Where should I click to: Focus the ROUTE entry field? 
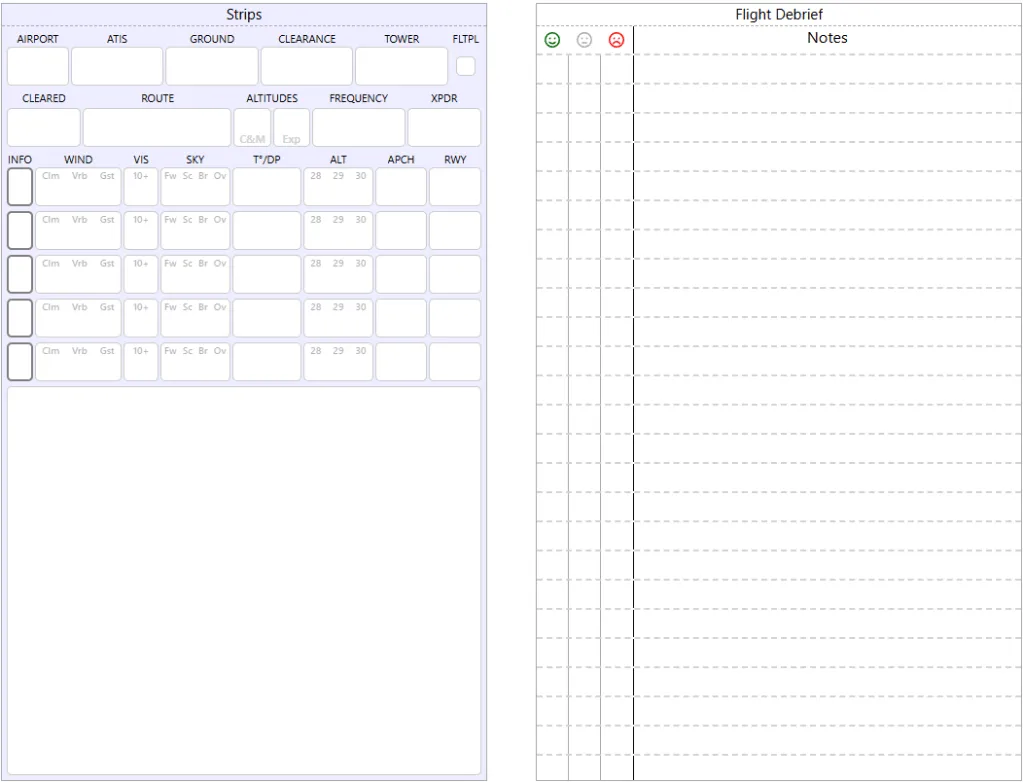157,128
